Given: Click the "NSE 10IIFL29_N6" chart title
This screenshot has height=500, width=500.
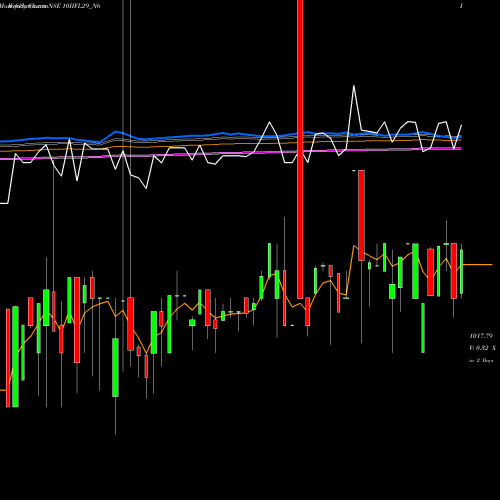Looking at the screenshot, I should [x=74, y=6].
